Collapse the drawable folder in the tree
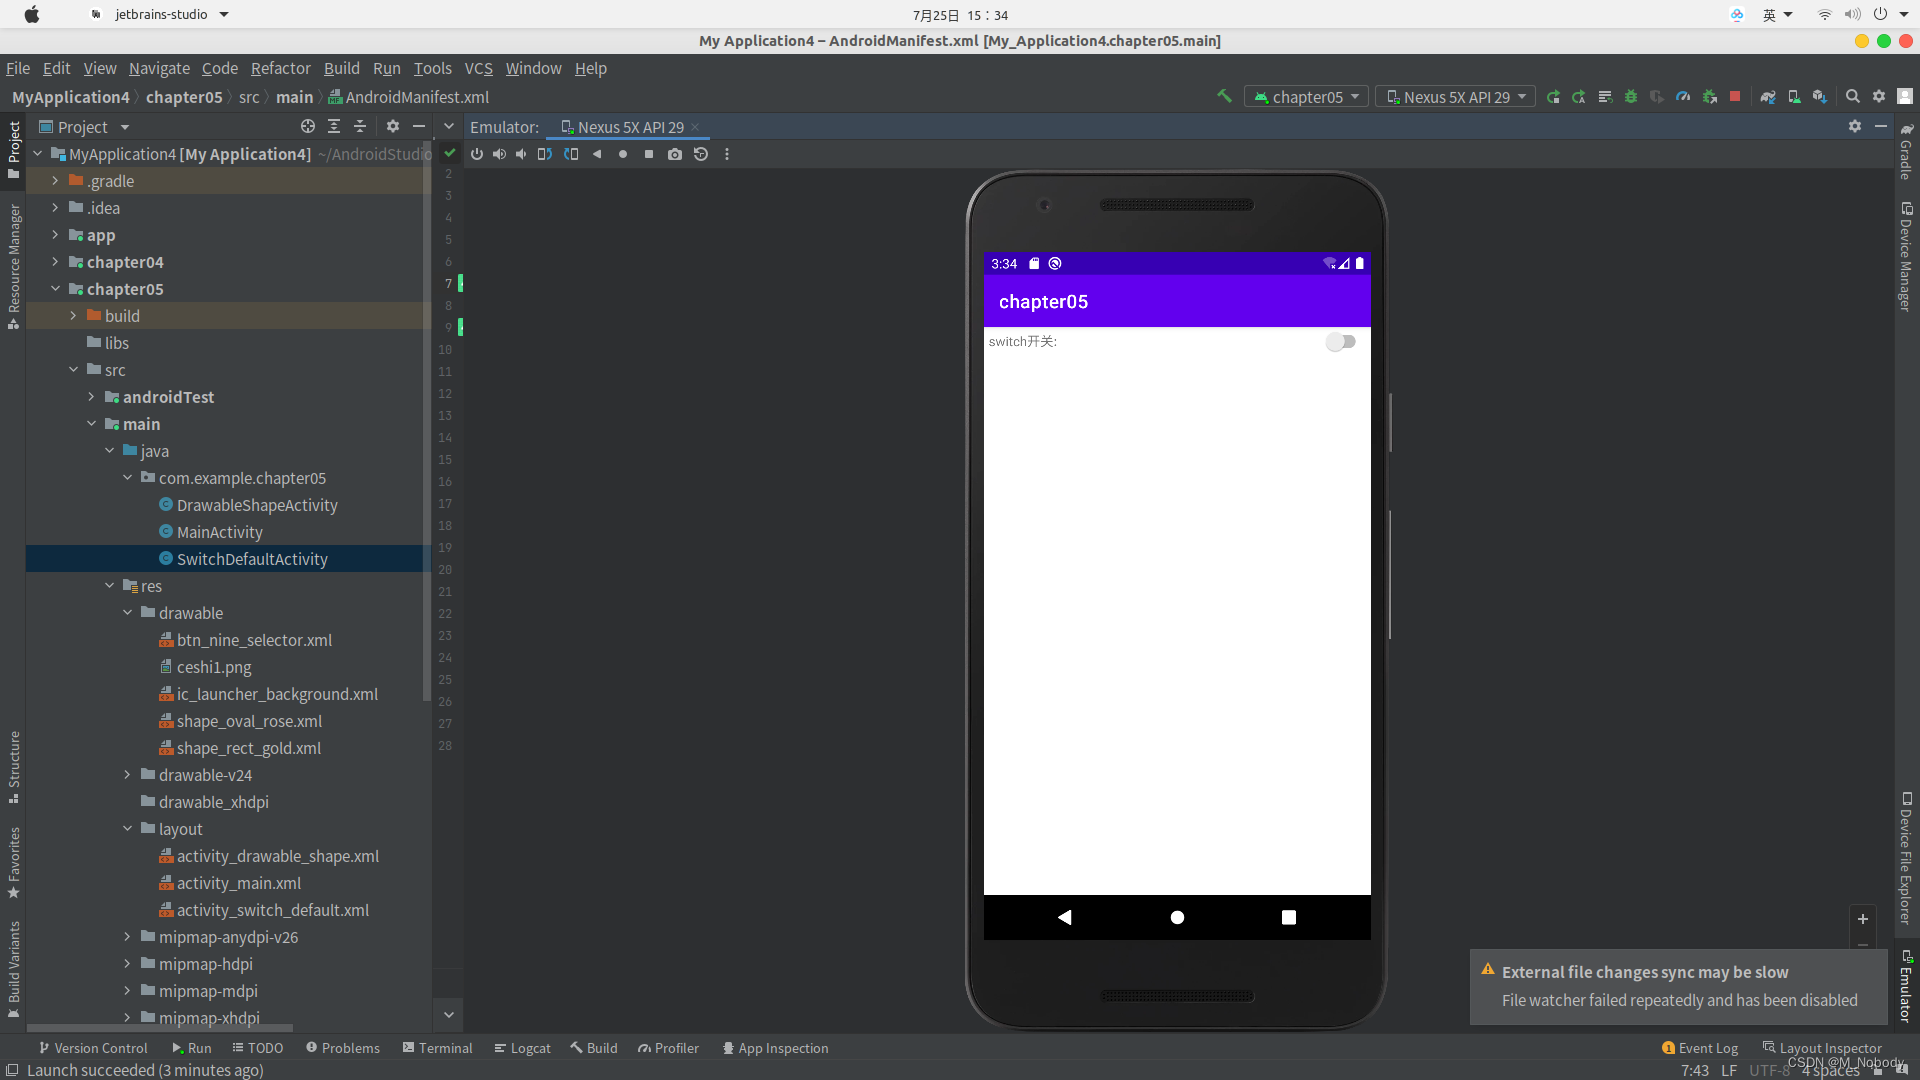This screenshot has height=1080, width=1920. (x=128, y=613)
